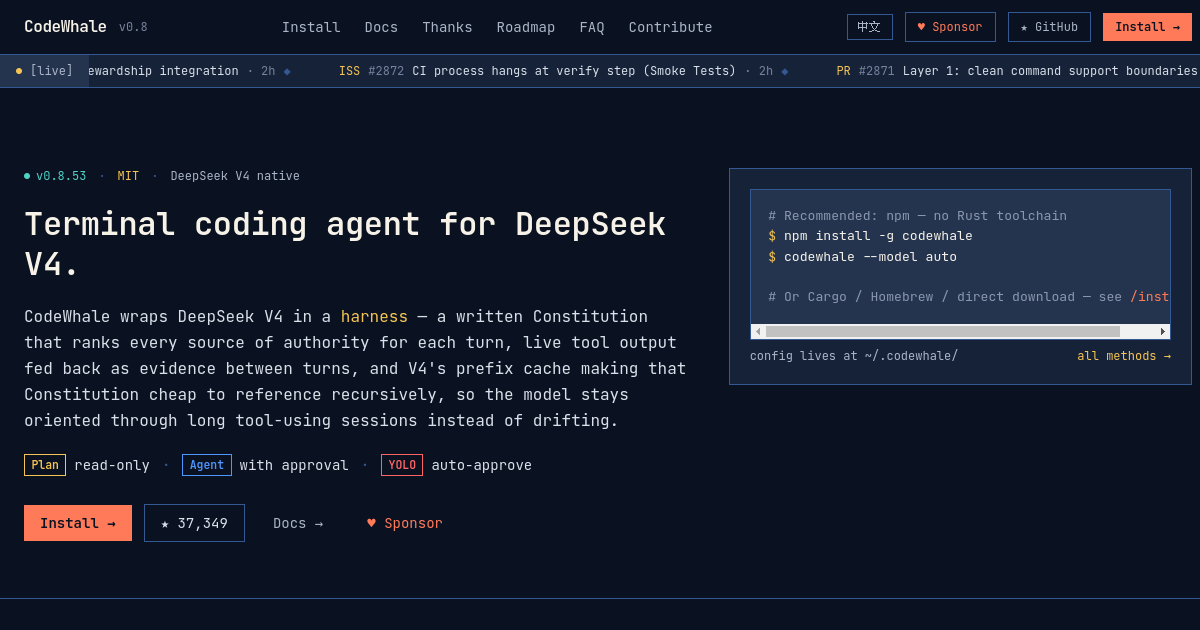Click the header Sponsor heart button
This screenshot has width=1200, height=630.
(950, 27)
